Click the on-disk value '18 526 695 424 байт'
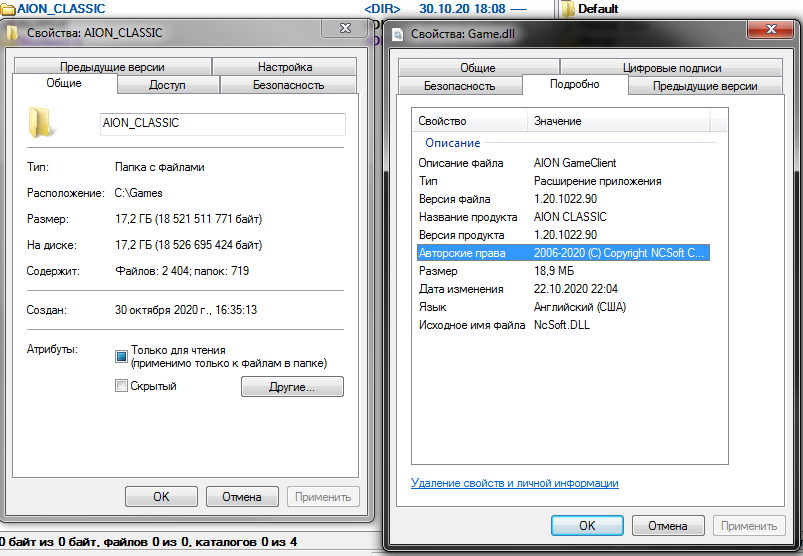Viewport: 803px width, 556px height. pos(208,245)
